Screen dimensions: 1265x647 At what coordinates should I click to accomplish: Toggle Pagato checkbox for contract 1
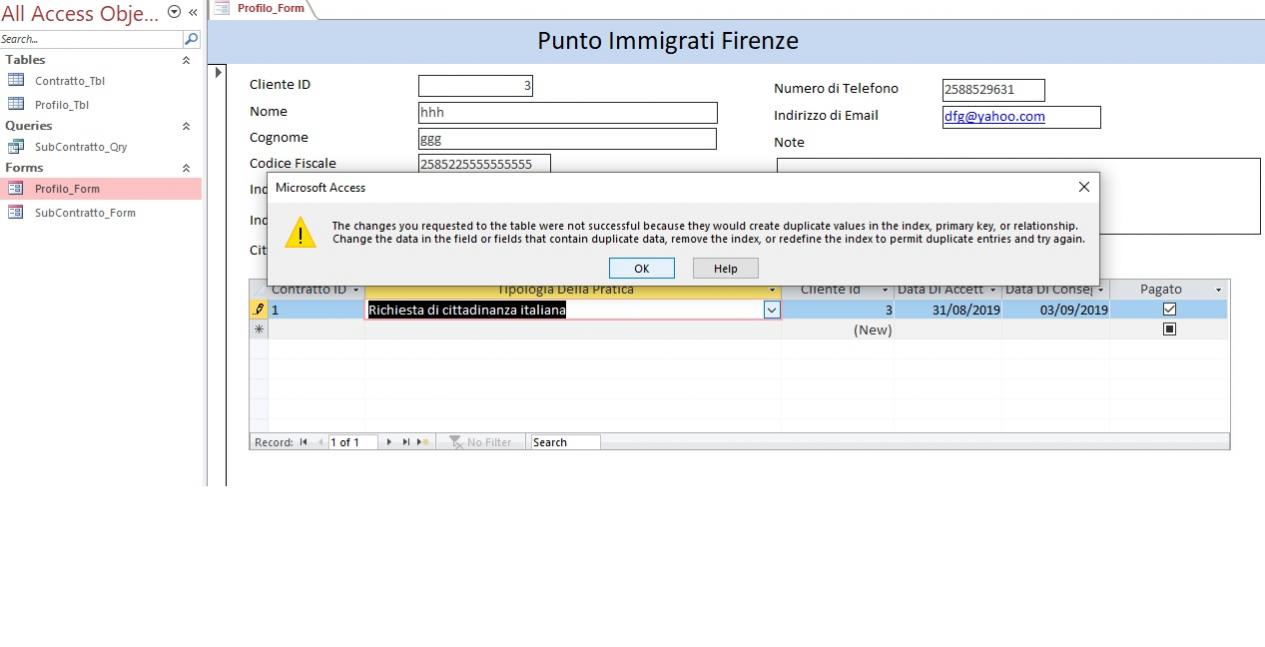[x=1169, y=310]
